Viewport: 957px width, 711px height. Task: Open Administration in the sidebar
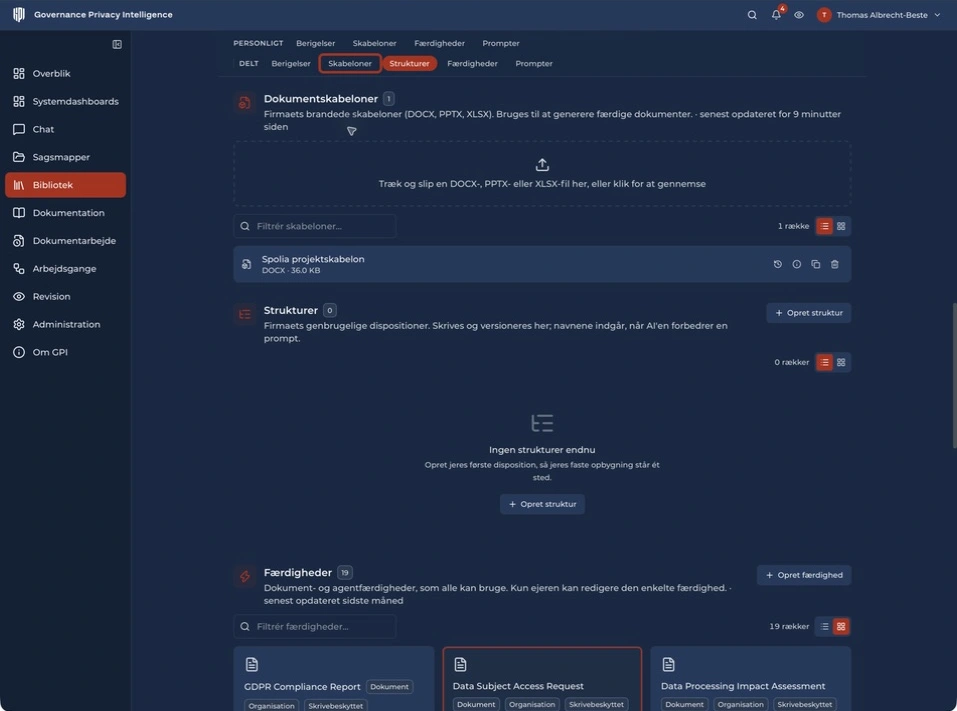[65, 324]
